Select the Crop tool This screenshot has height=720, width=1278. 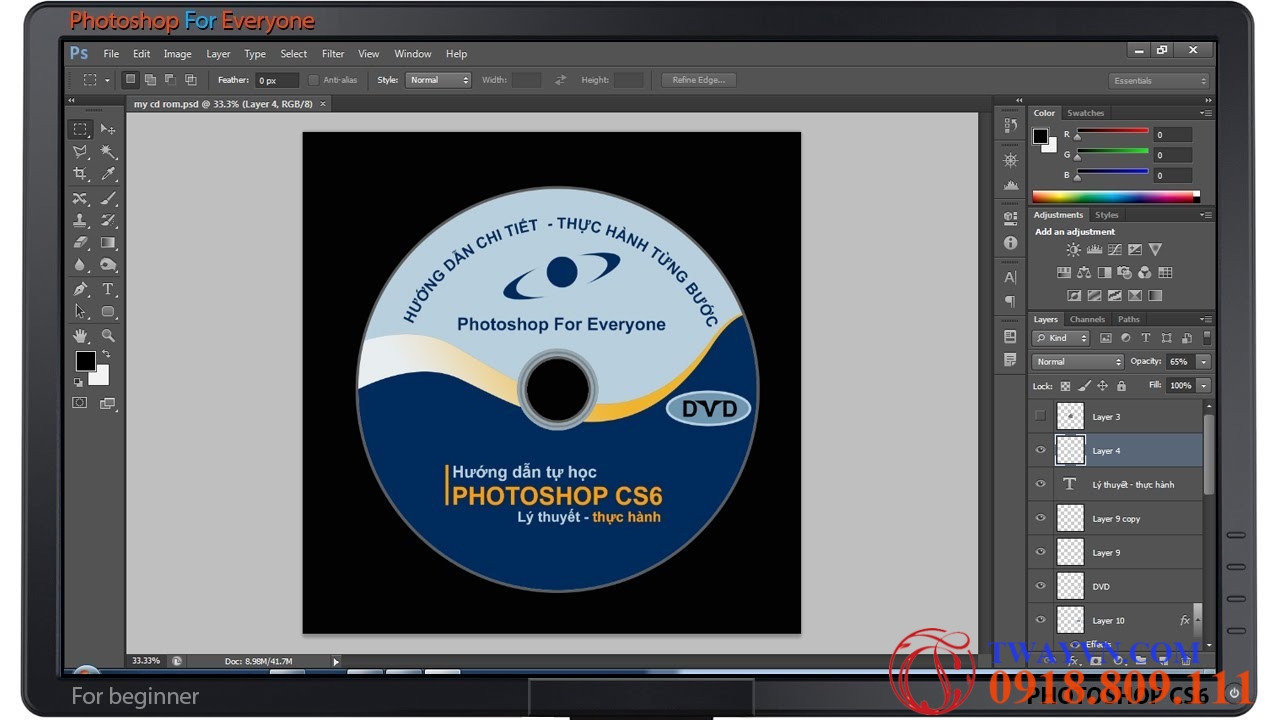[x=80, y=174]
